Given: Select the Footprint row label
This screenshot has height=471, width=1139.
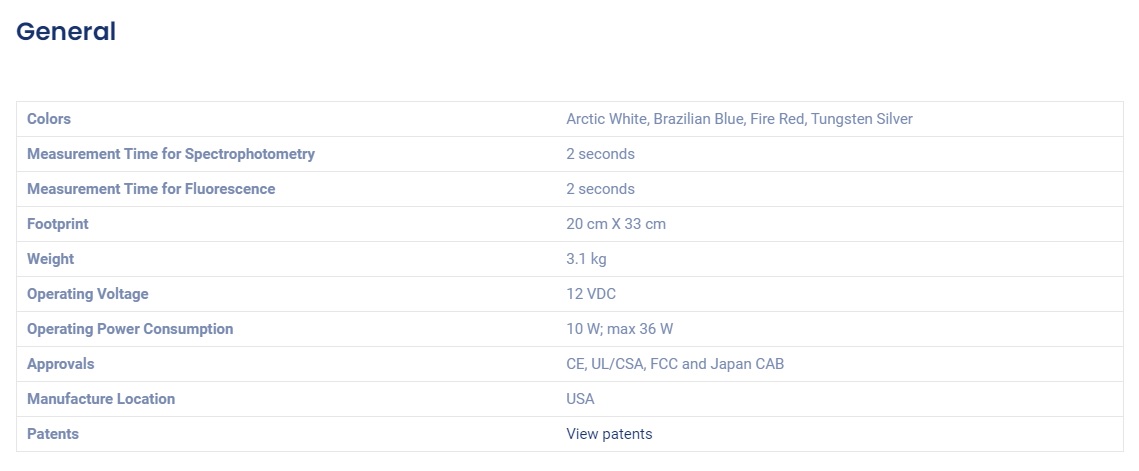Looking at the screenshot, I should 57,224.
